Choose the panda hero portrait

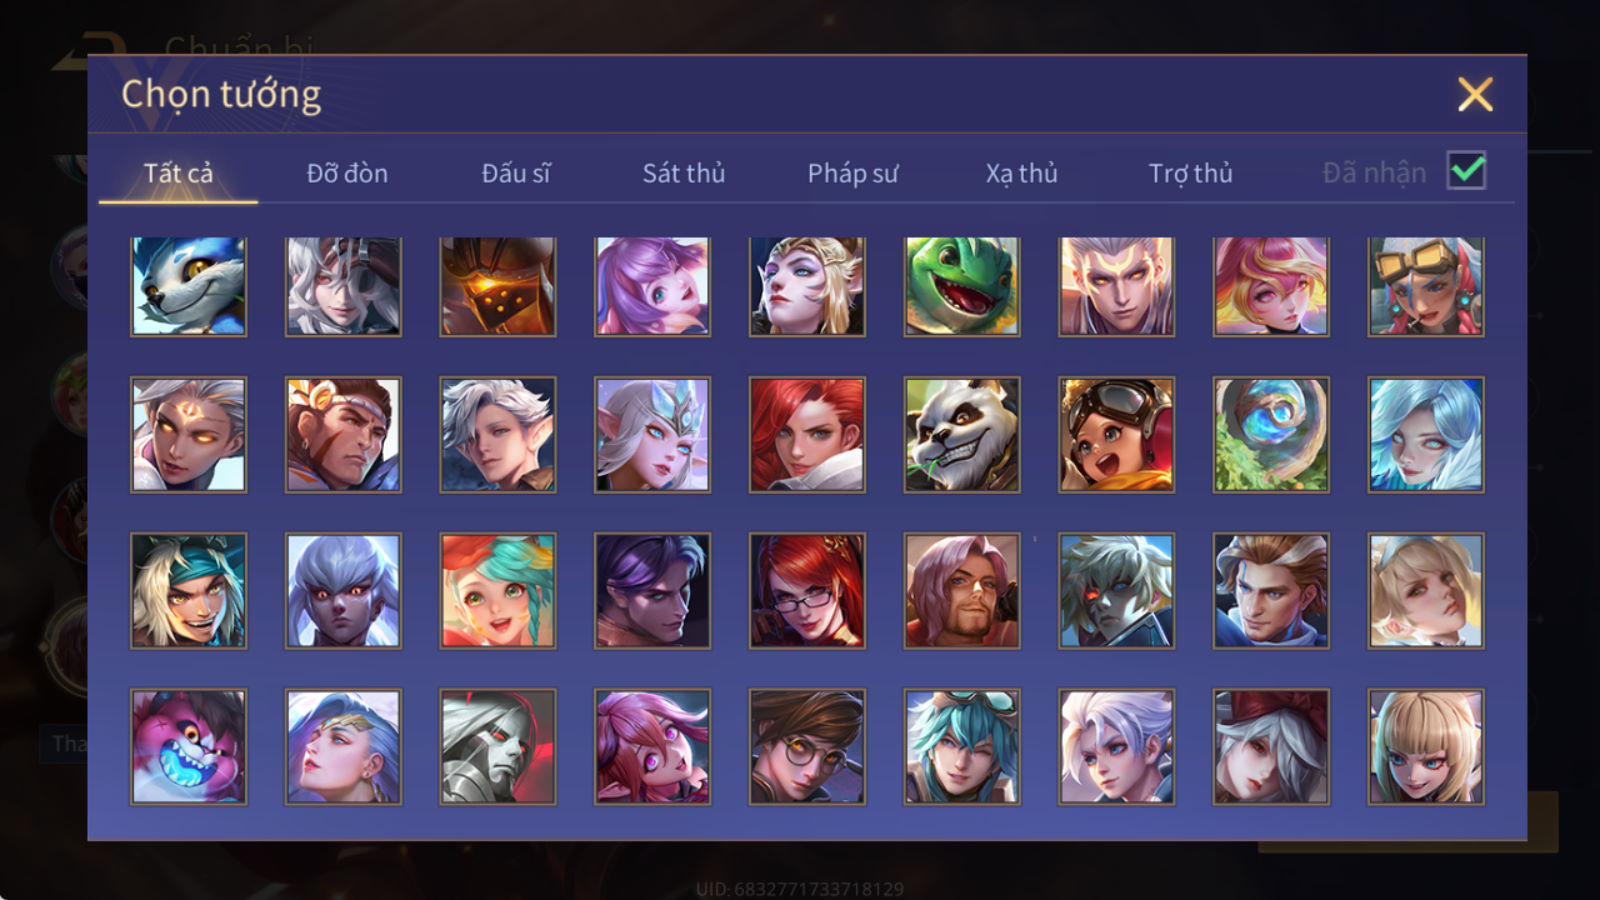[962, 434]
